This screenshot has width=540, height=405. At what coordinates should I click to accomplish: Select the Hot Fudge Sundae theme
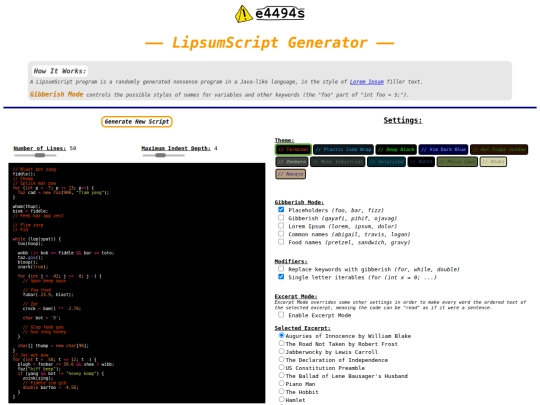tap(499, 149)
